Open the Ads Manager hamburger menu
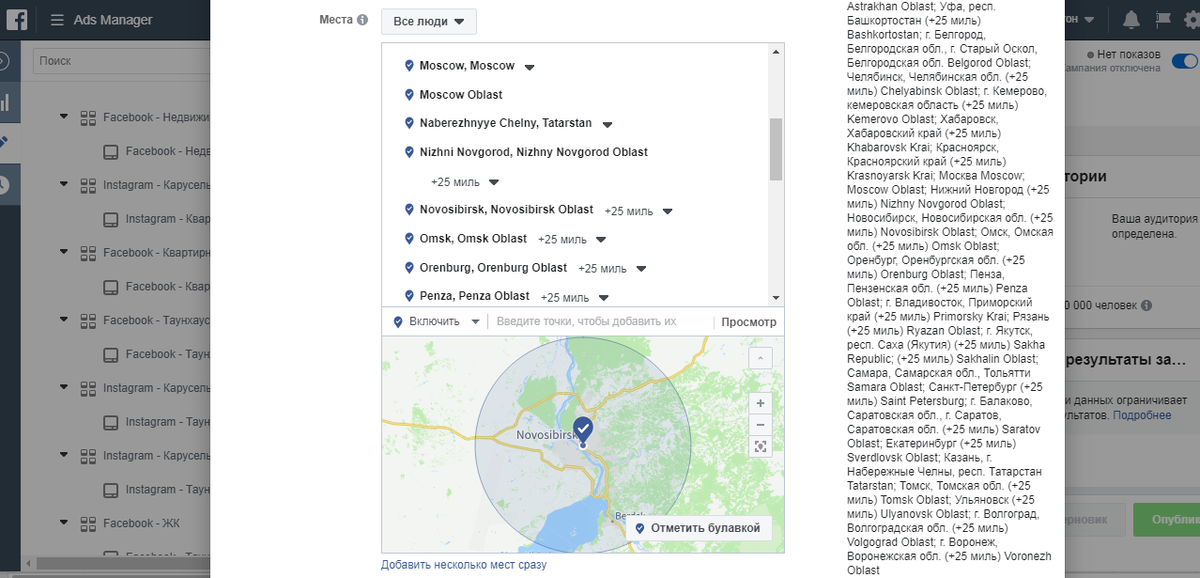The image size is (1200, 578). (57, 20)
